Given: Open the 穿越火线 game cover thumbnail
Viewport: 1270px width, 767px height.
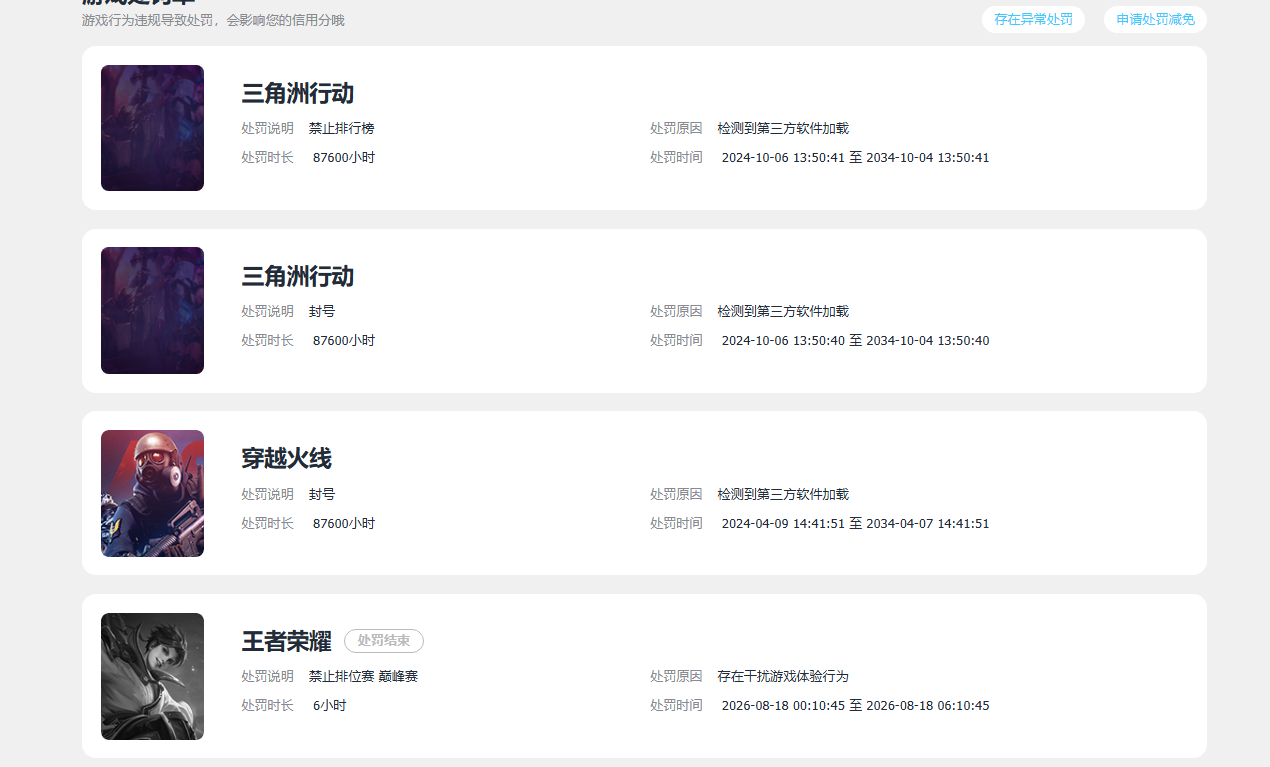Looking at the screenshot, I should click(152, 493).
